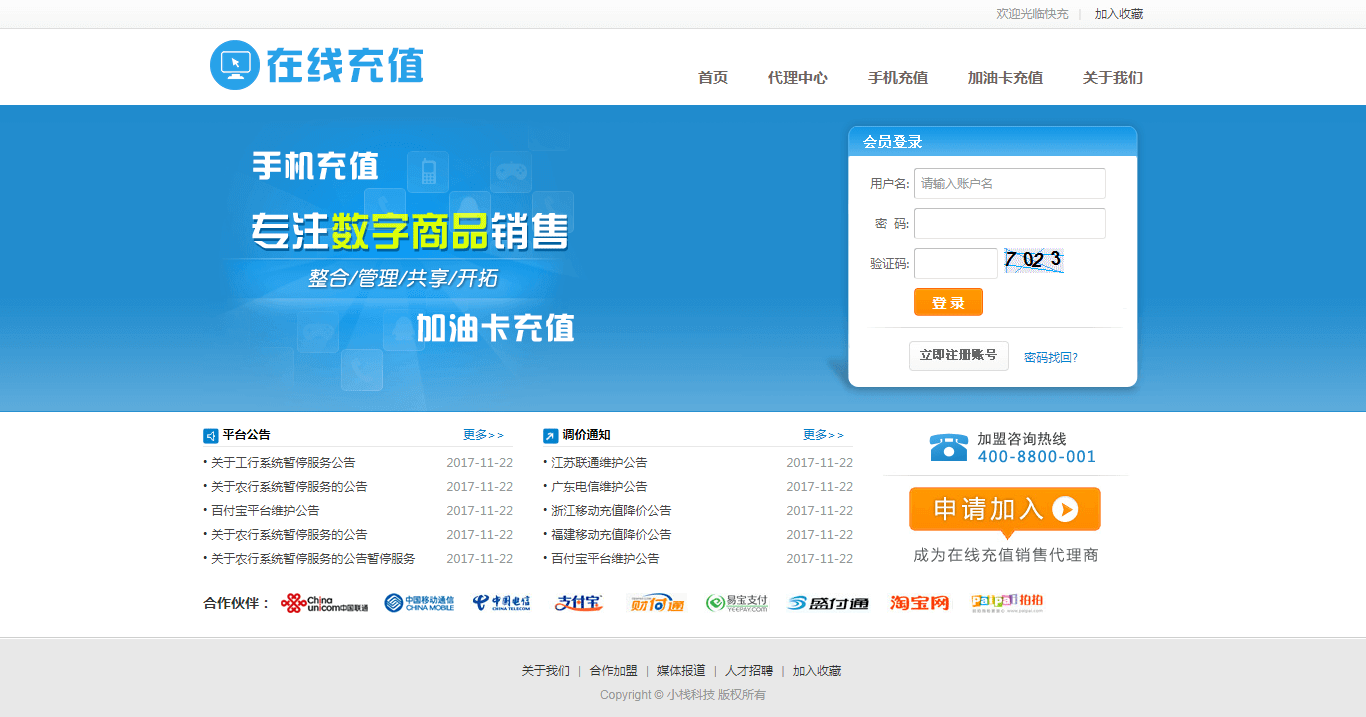
Task: Refresh the captcha verification image
Action: click(1033, 261)
